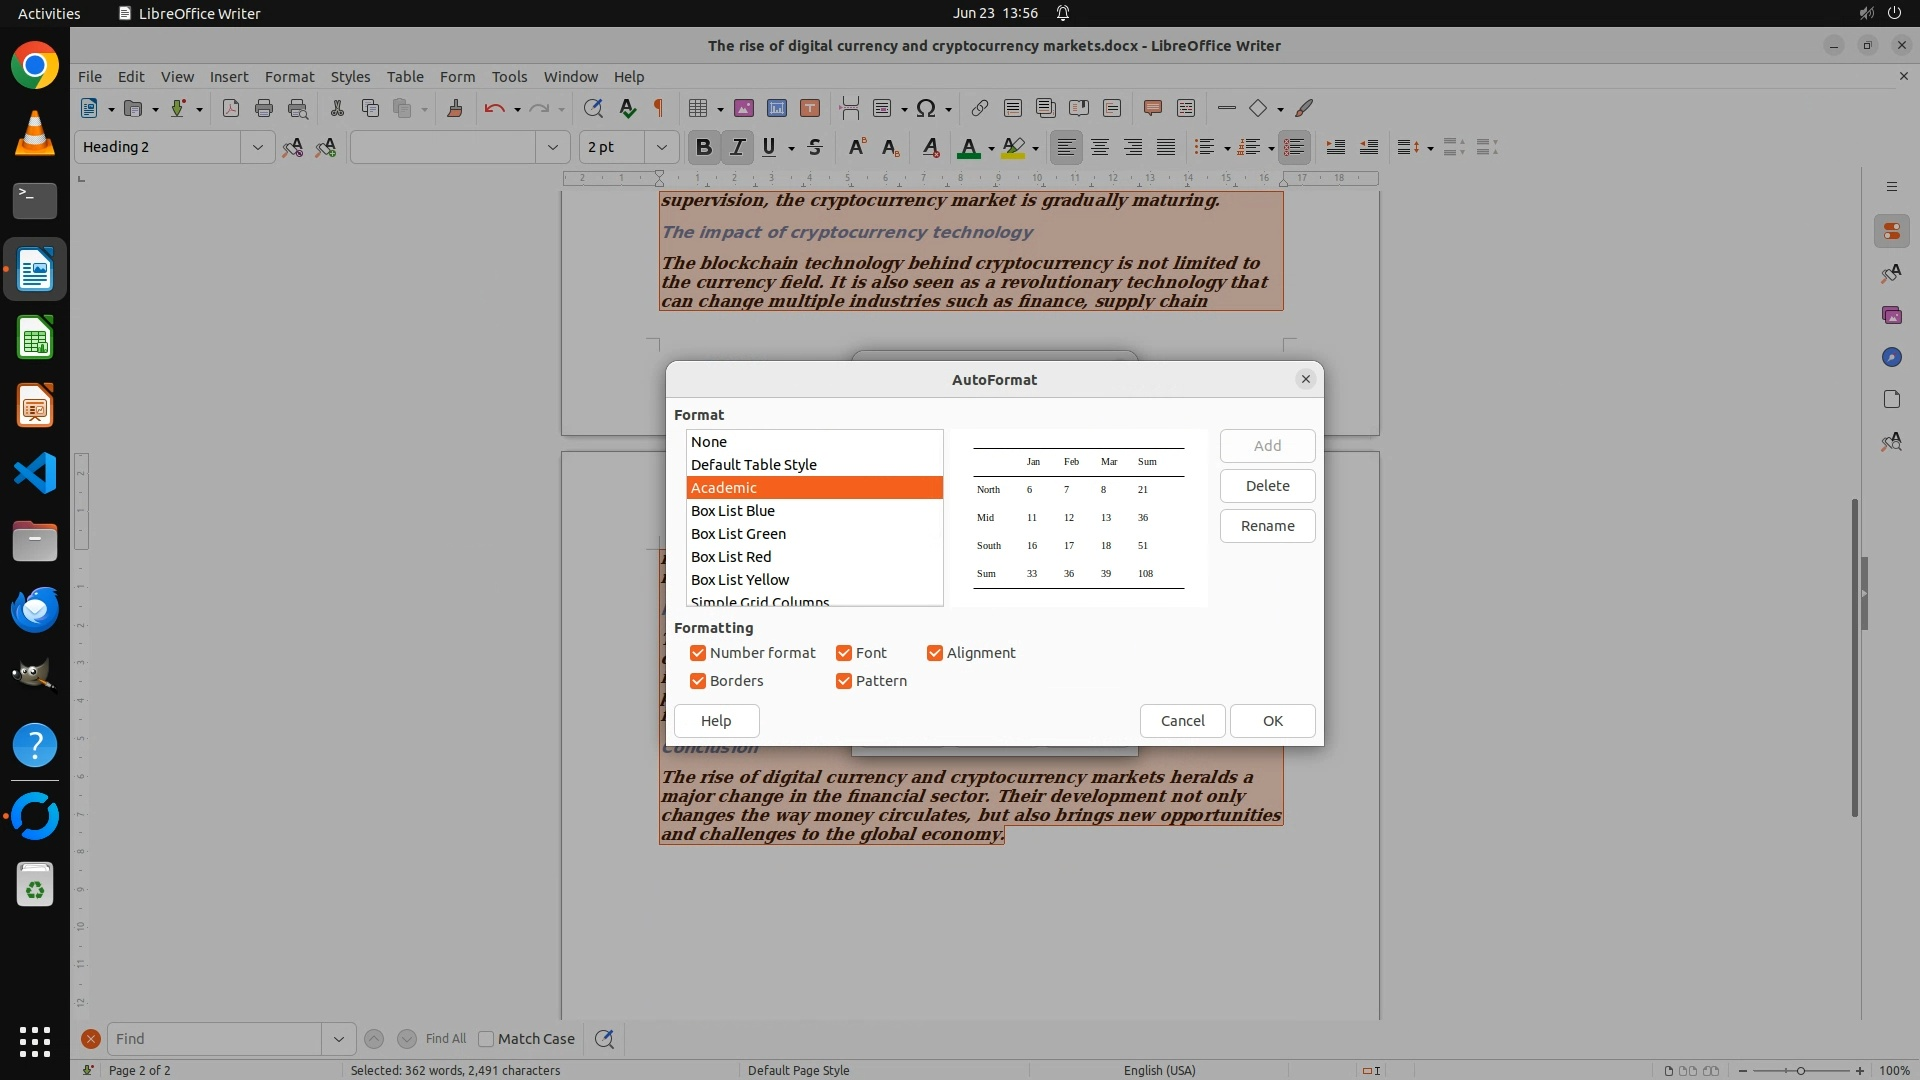1920x1080 pixels.
Task: Click the Insert Special Character omega icon
Action: (x=926, y=108)
